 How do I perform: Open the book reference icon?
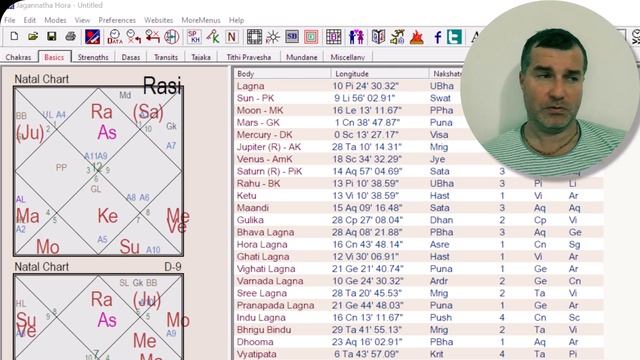(378, 37)
